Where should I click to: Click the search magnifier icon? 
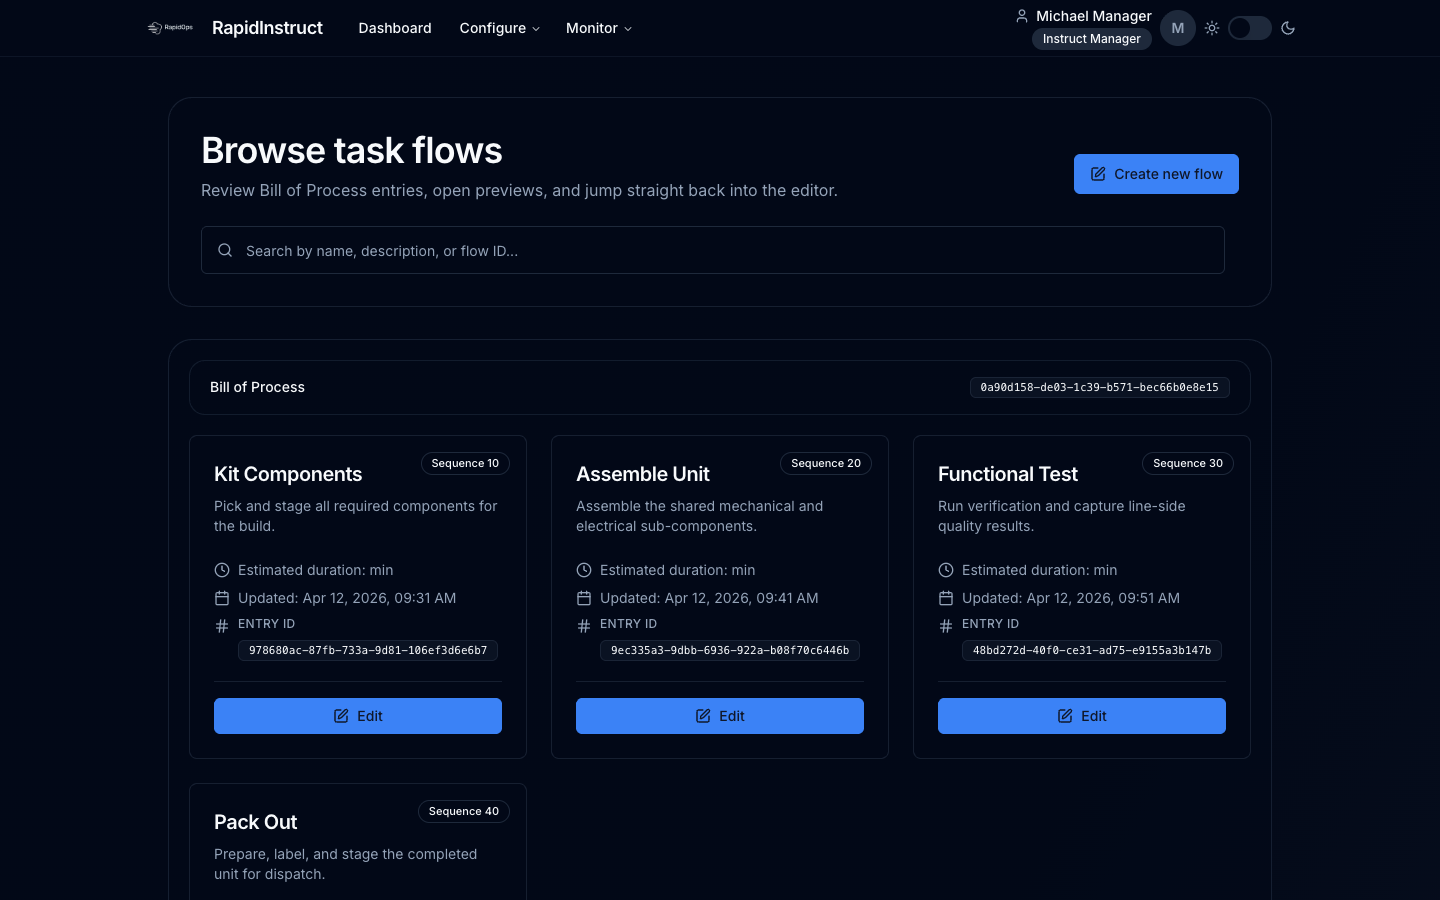point(225,250)
